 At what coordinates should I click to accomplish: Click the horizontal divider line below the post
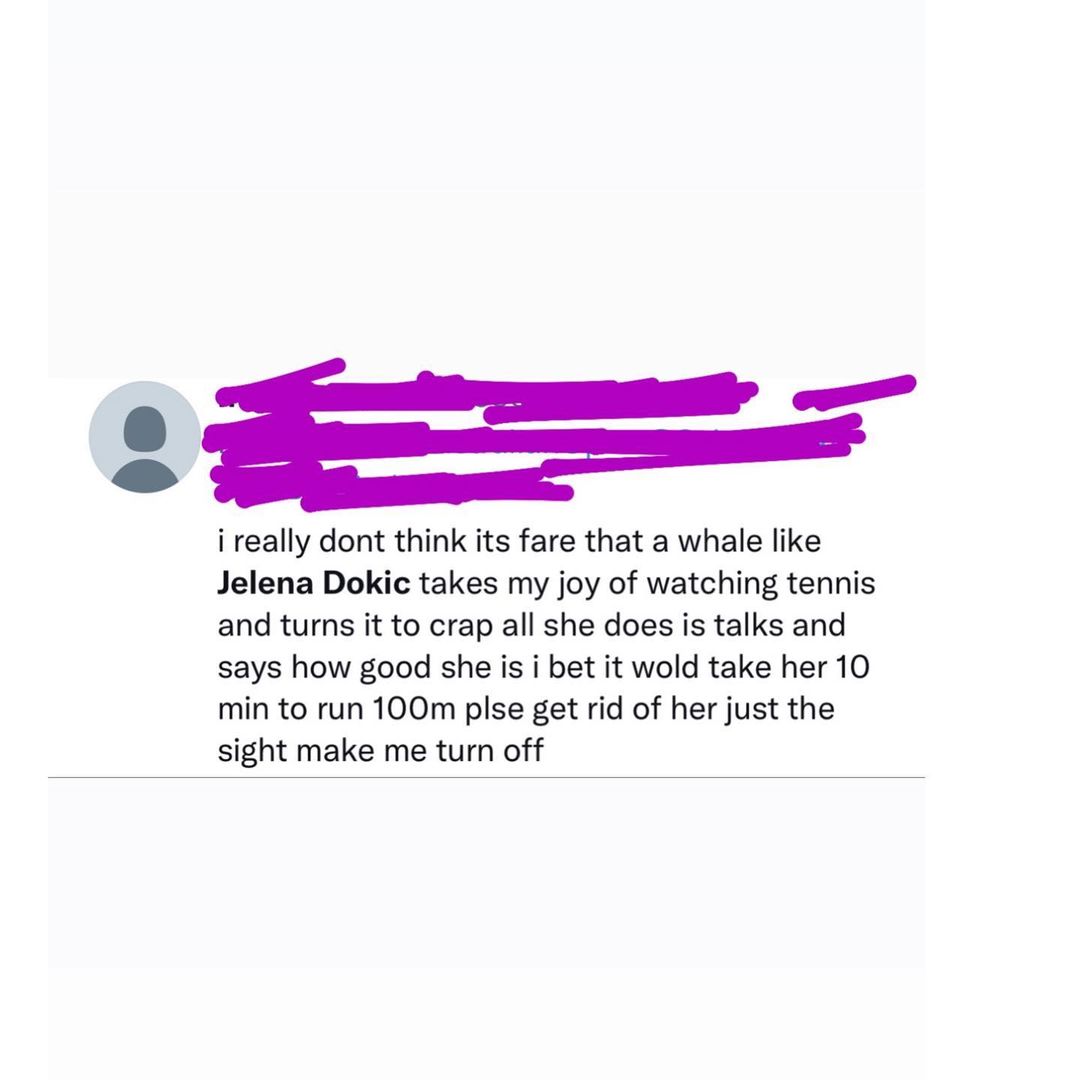point(486,777)
